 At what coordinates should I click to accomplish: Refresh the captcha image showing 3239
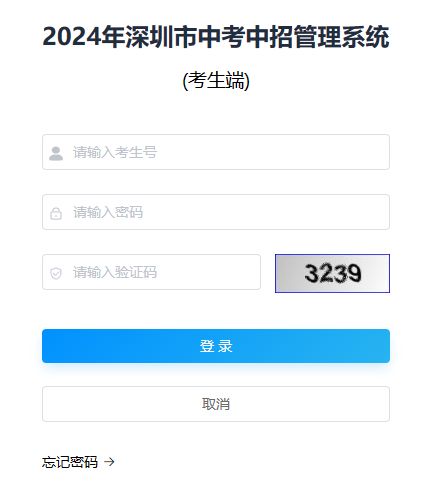(332, 273)
